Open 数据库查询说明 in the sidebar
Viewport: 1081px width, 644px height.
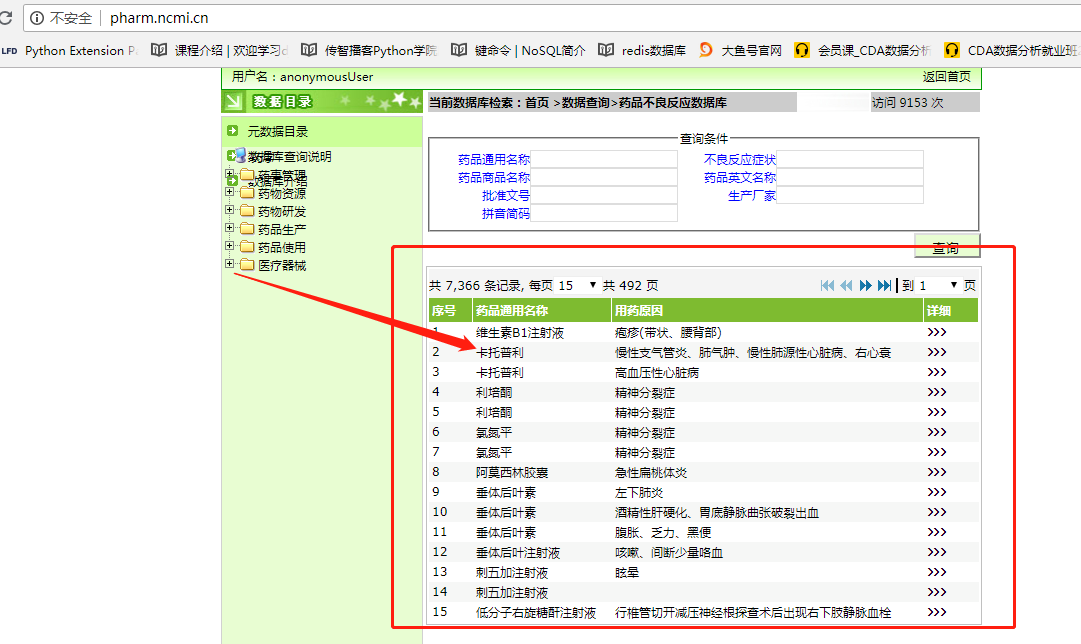290,157
